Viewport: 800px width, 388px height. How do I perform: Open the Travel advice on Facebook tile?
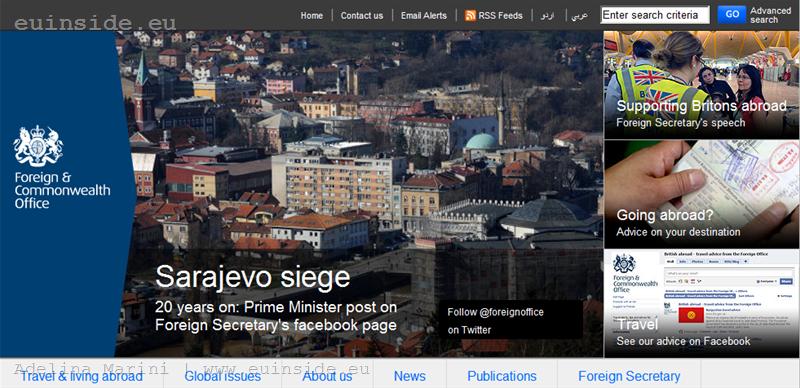click(702, 303)
